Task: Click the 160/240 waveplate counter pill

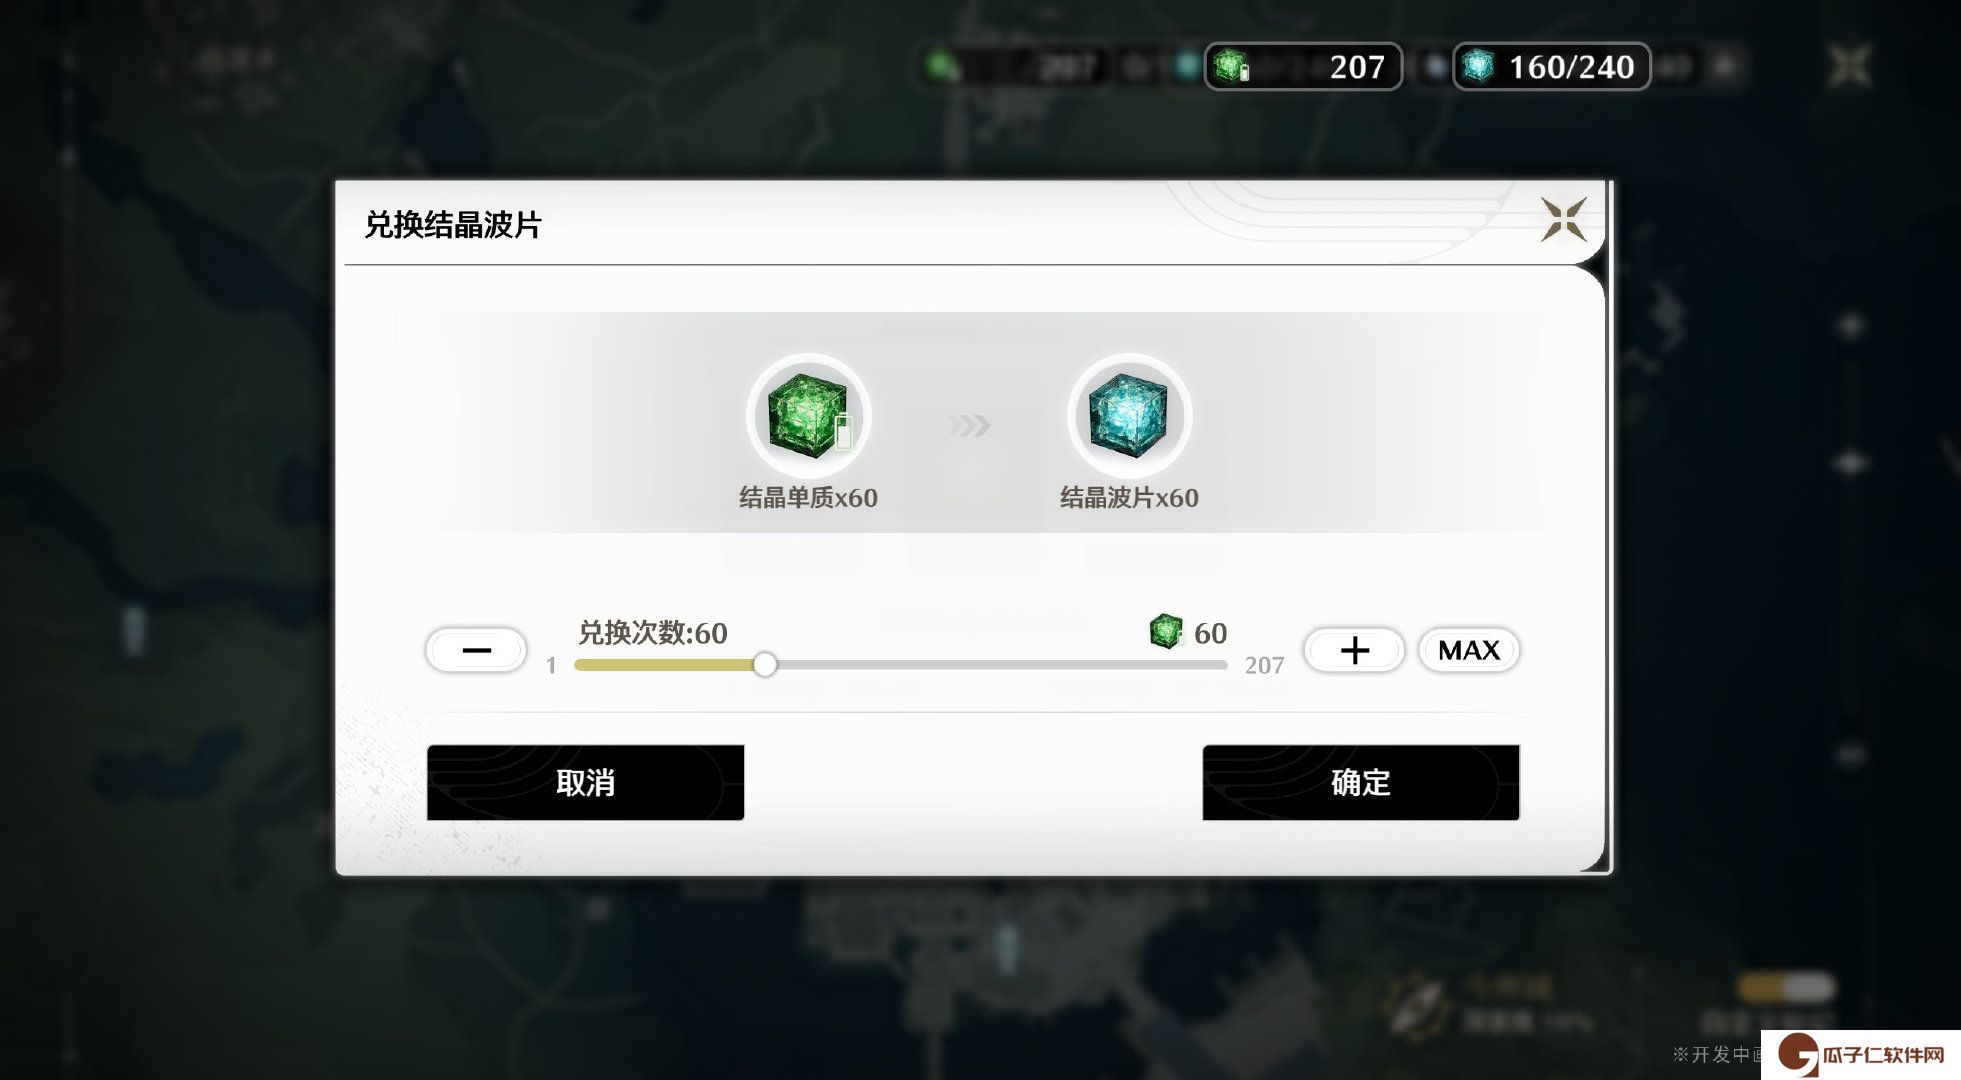Action: [x=1551, y=67]
